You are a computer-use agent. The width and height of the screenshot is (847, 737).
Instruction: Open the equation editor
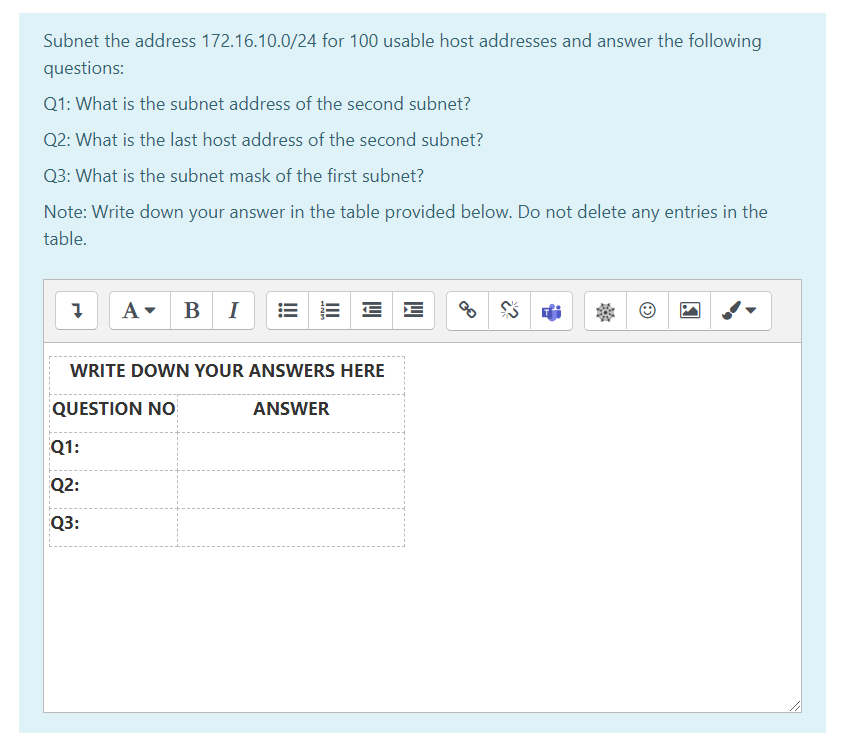tap(604, 311)
